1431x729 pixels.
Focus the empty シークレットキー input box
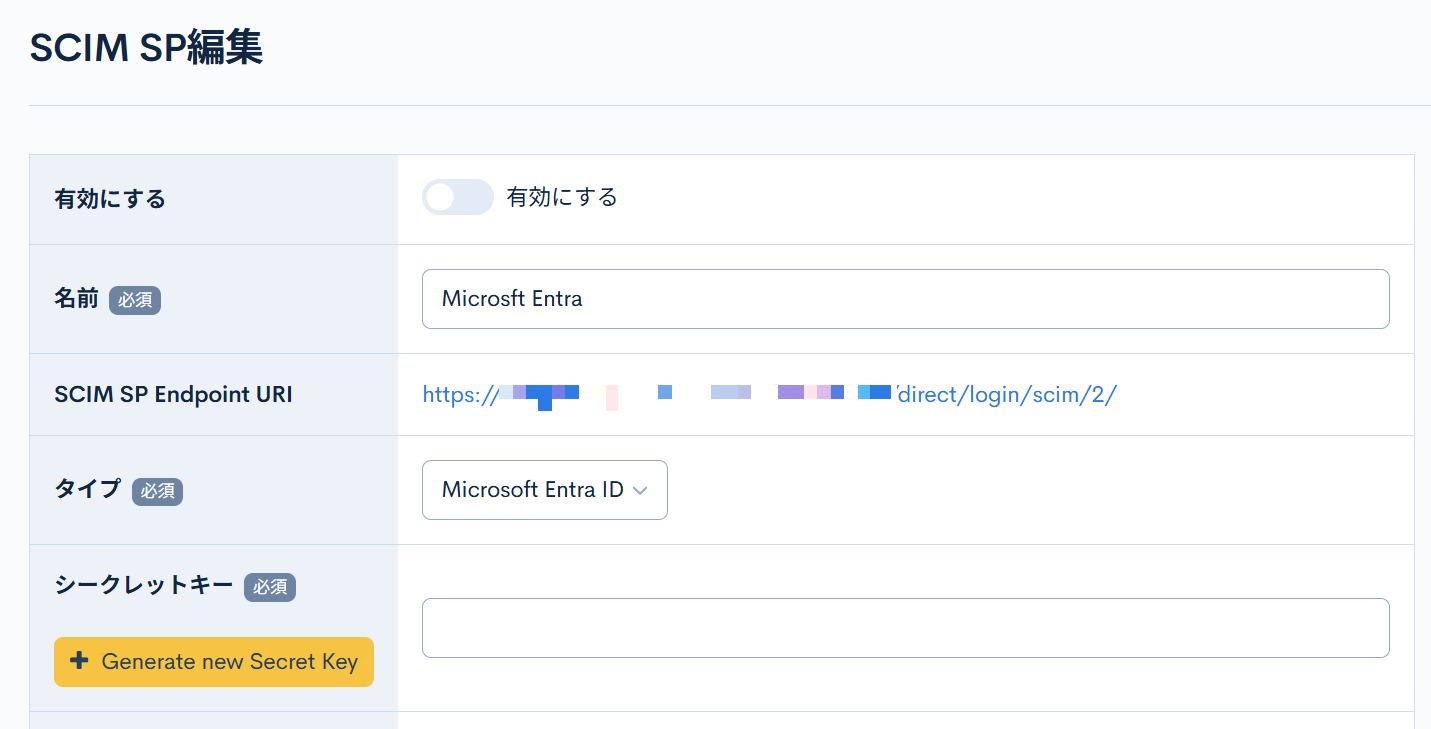[x=905, y=627]
